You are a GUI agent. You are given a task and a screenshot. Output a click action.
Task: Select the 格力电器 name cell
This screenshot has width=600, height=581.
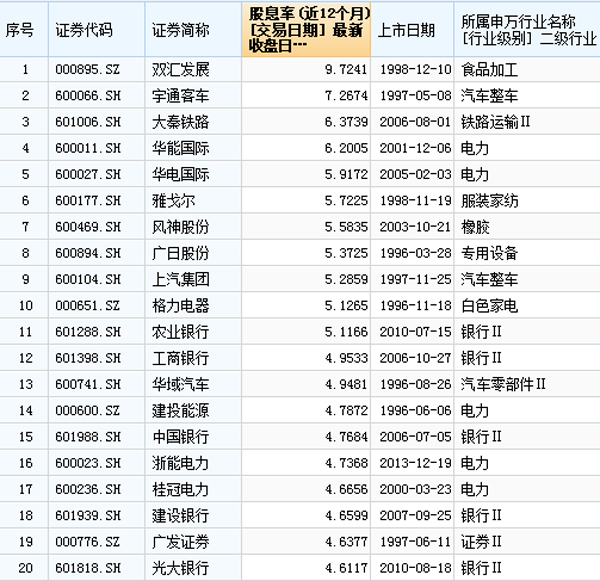coord(180,305)
